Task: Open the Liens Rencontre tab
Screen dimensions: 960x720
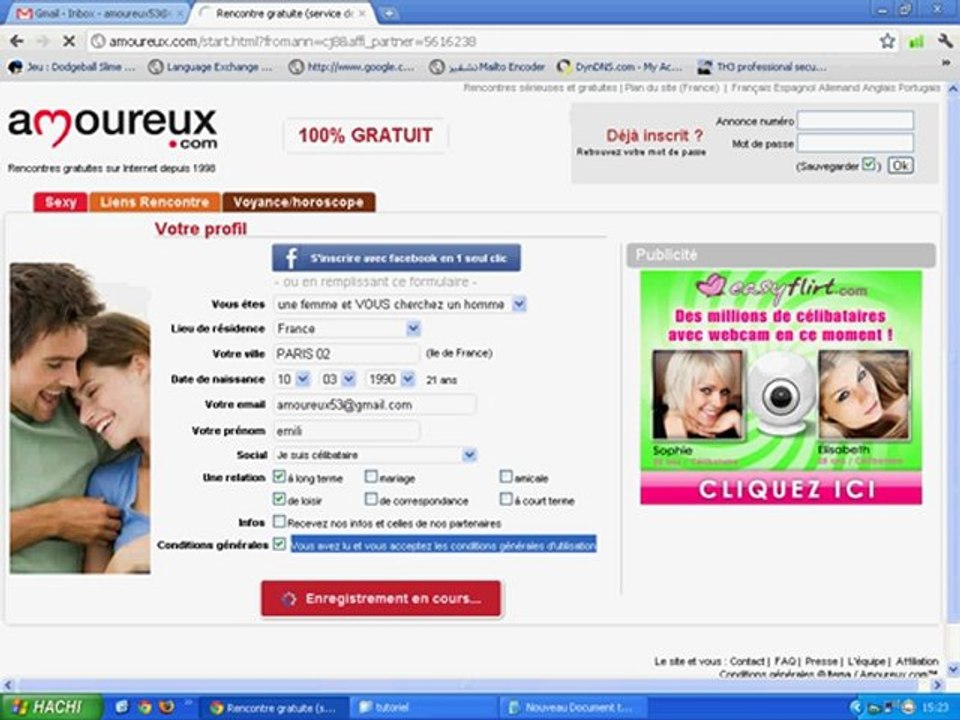Action: [x=154, y=202]
